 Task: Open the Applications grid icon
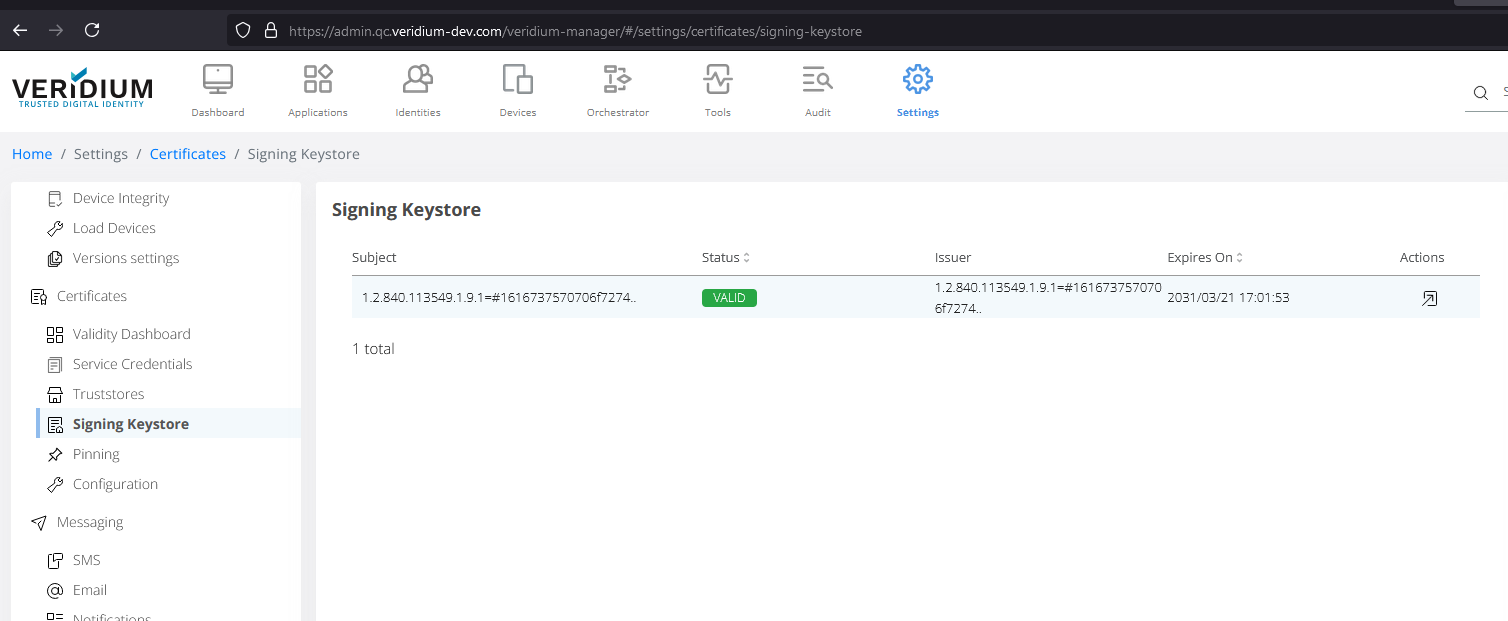tap(318, 79)
